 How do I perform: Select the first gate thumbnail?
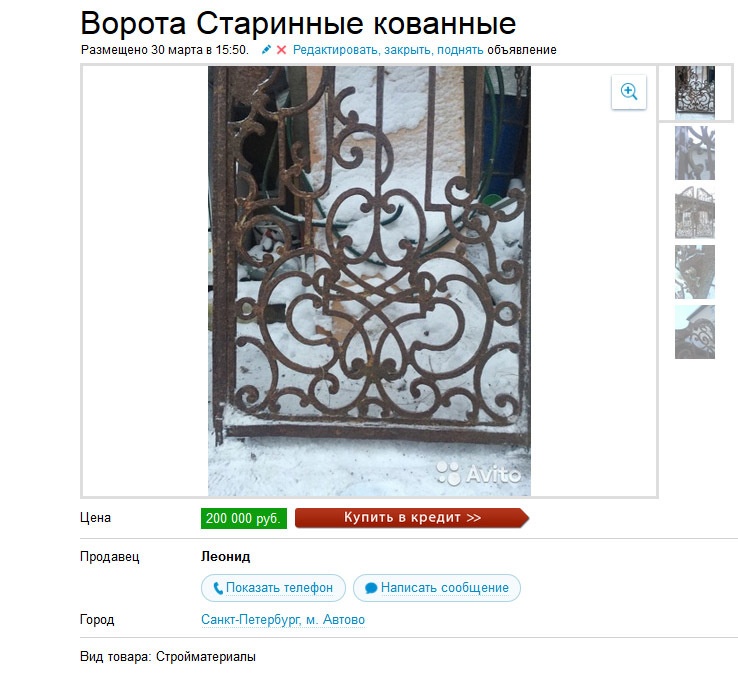tap(695, 93)
